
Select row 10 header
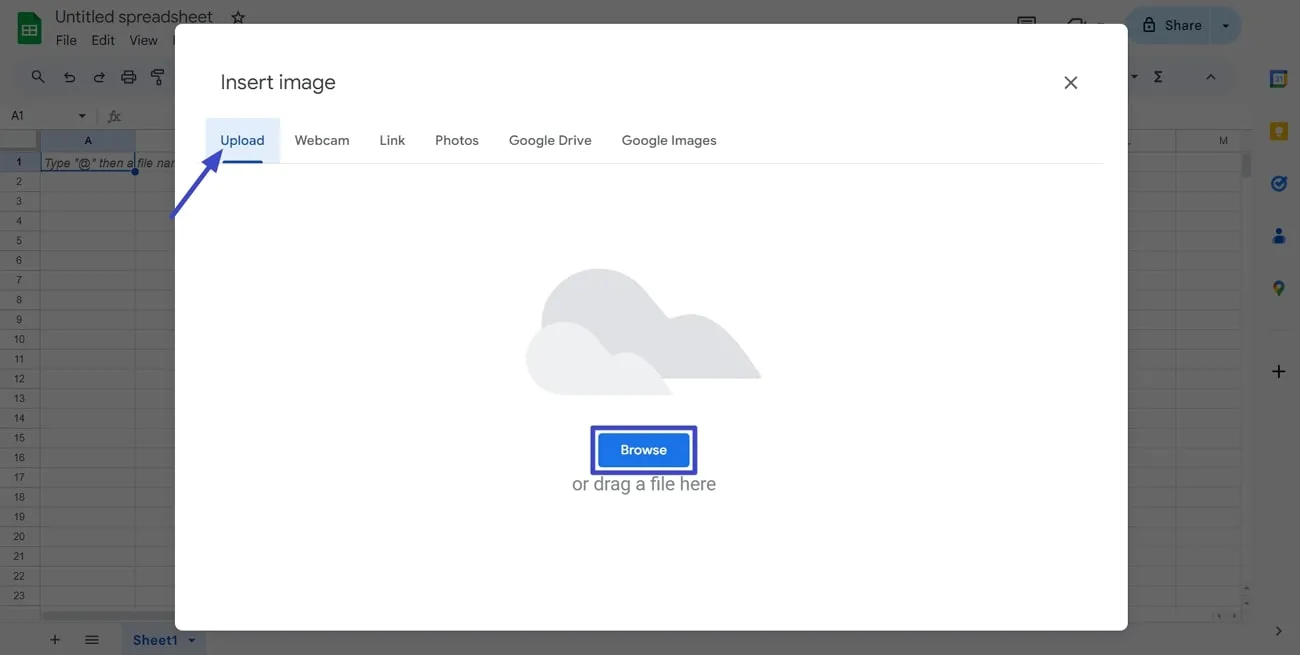click(x=19, y=339)
